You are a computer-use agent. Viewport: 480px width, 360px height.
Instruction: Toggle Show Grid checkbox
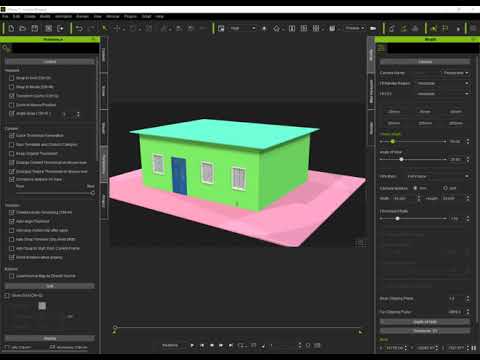click(7, 295)
